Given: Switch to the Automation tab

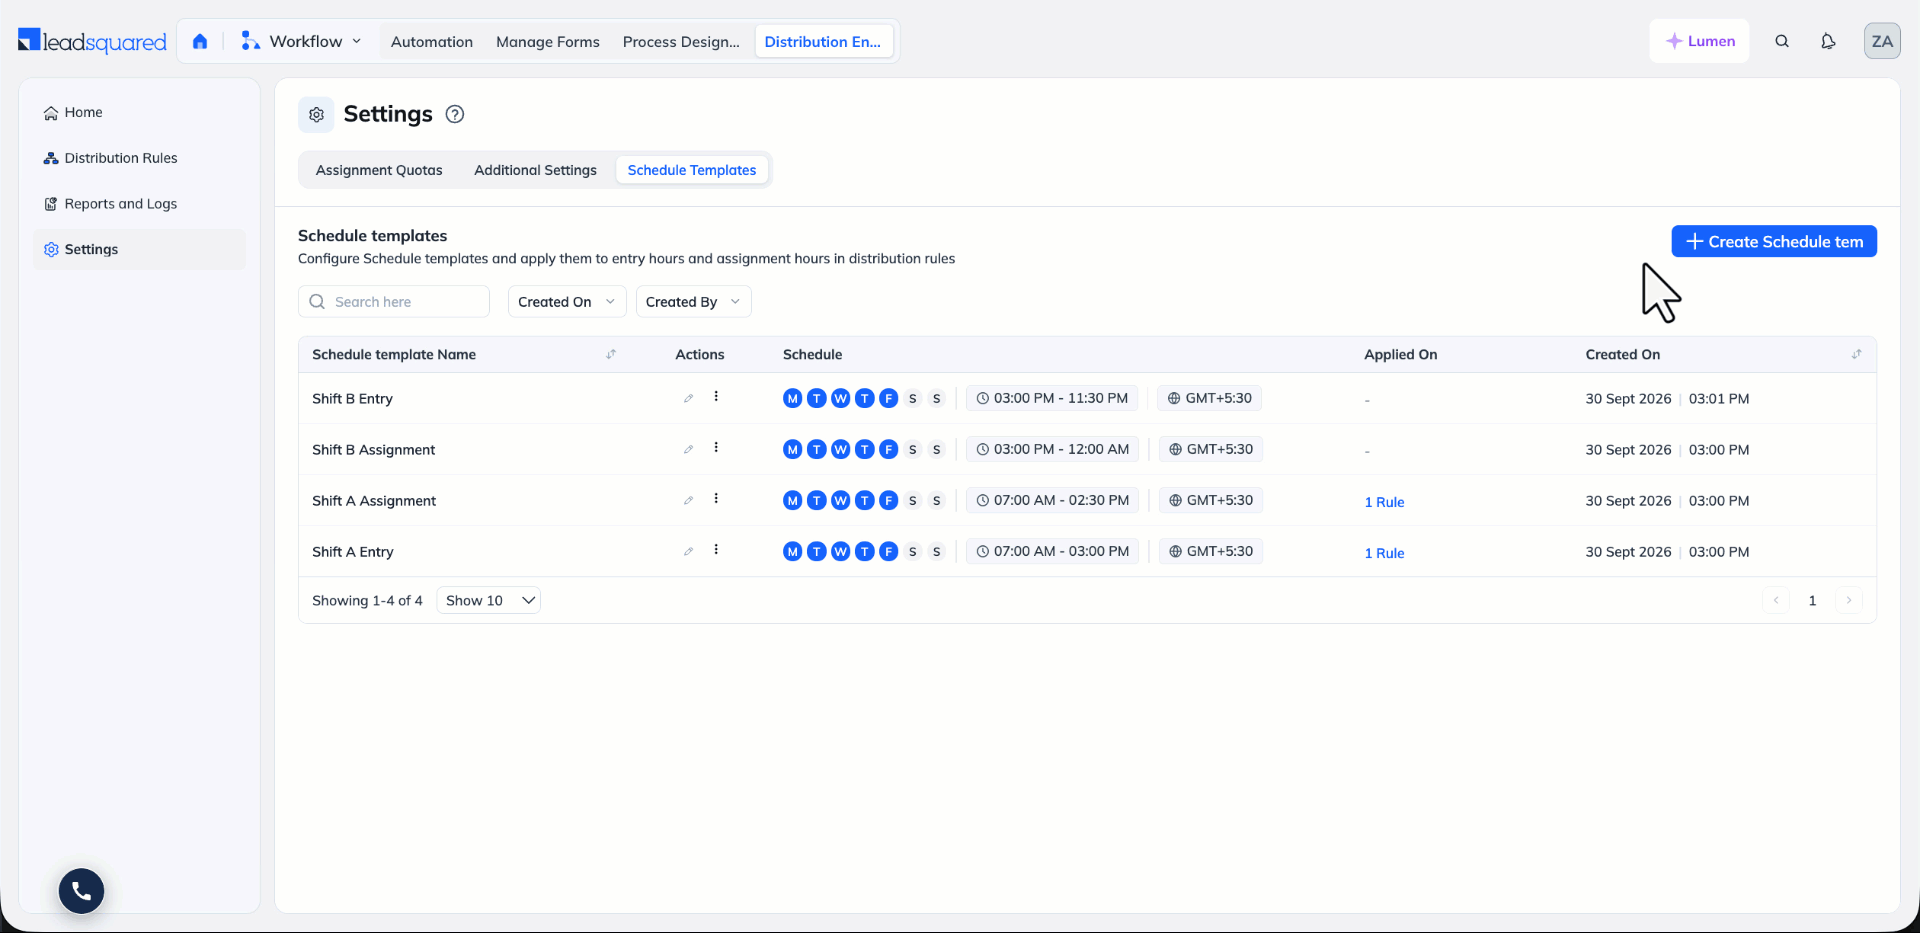Looking at the screenshot, I should [432, 42].
